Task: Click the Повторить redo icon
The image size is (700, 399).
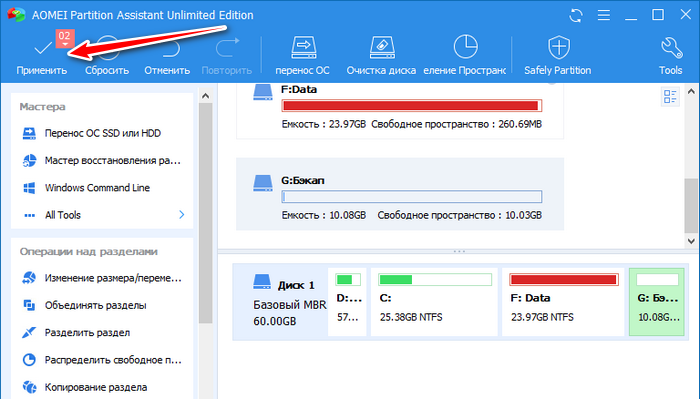Action: [227, 48]
